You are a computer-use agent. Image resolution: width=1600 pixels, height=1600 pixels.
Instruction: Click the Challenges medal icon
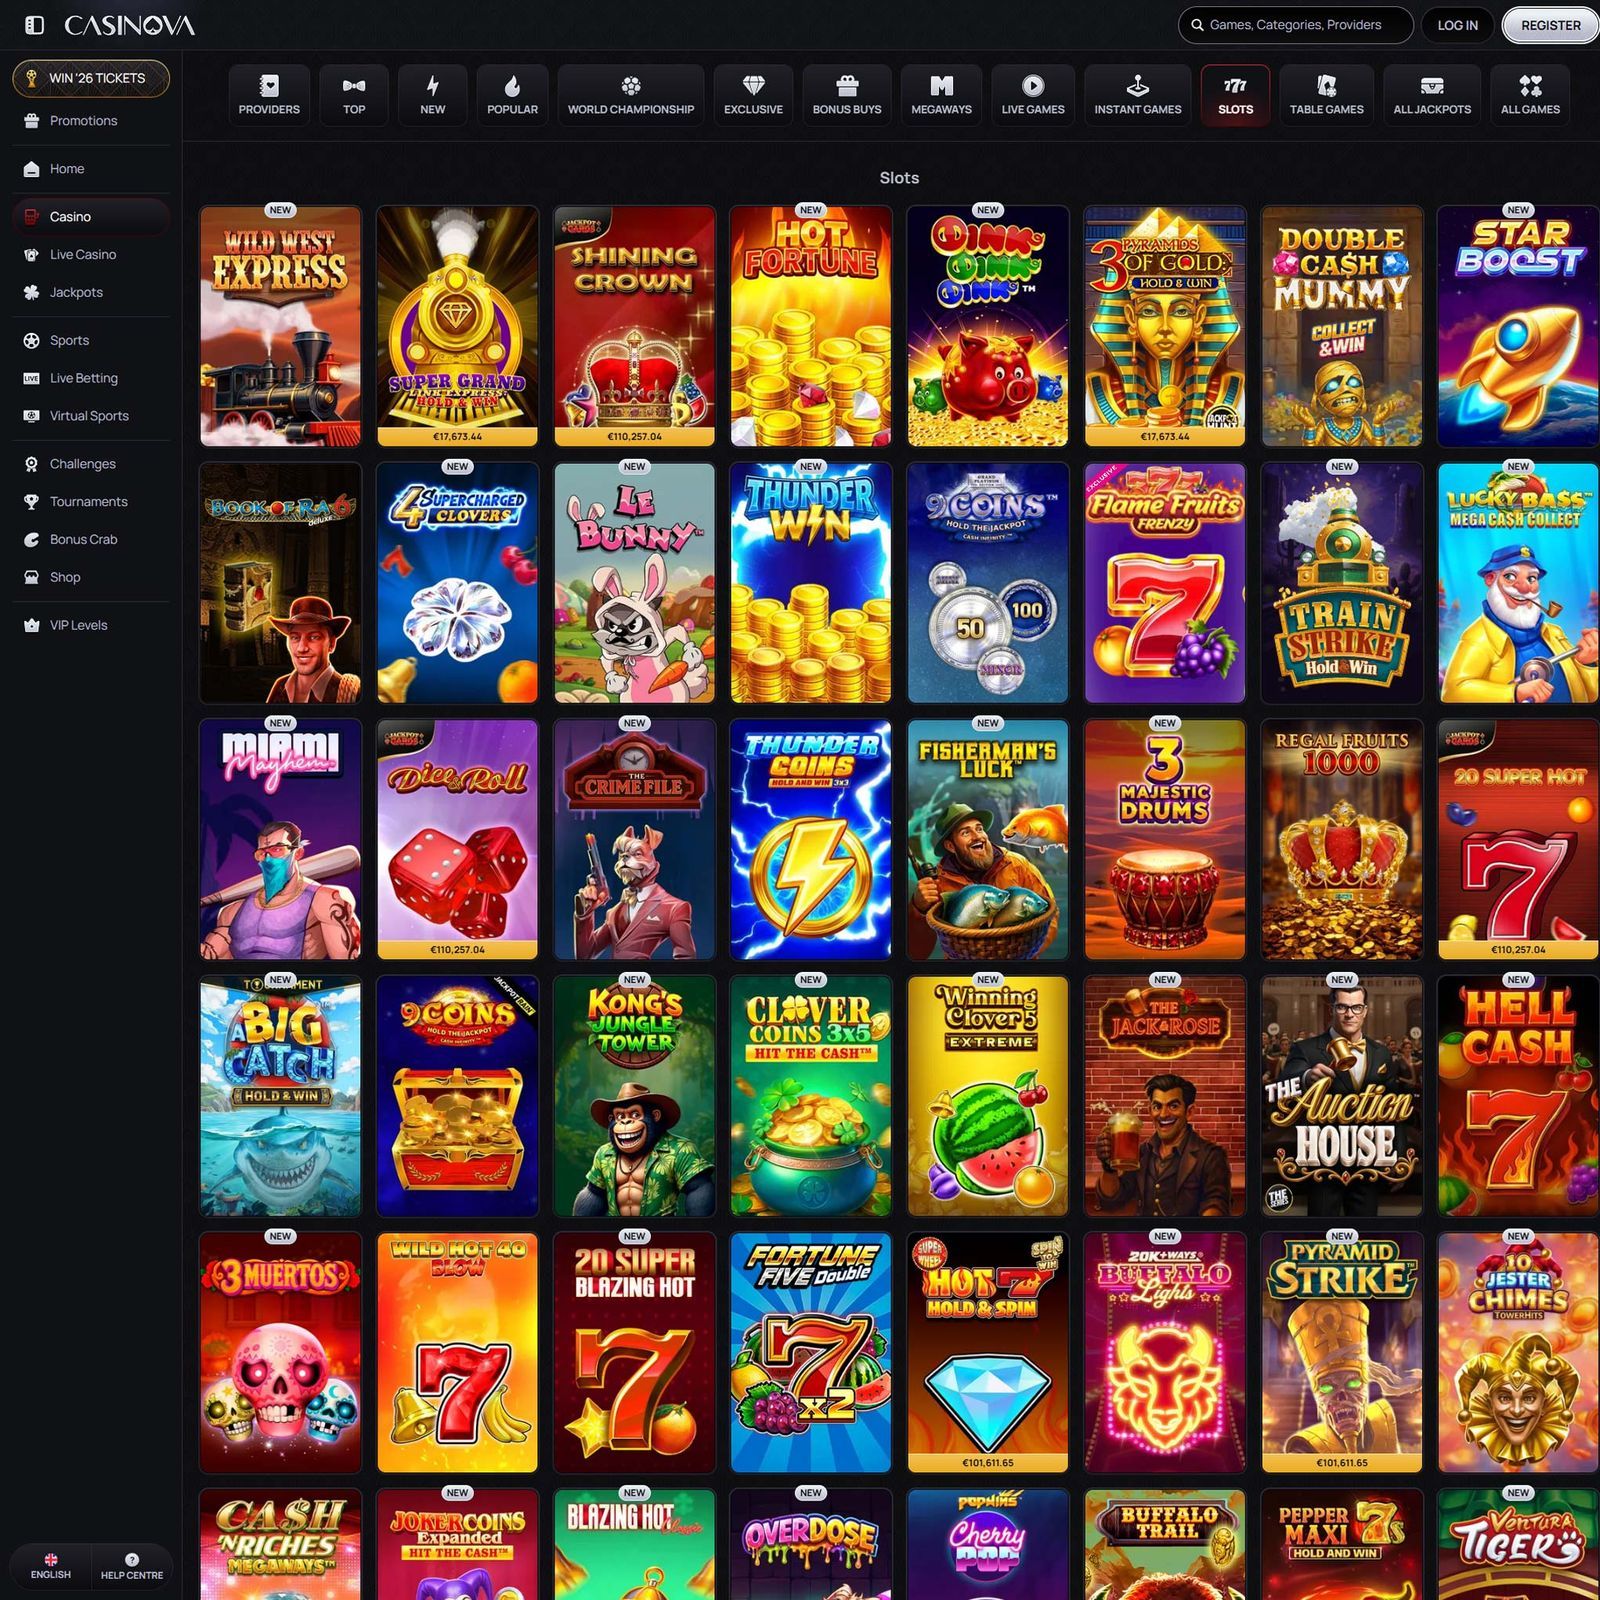coord(31,464)
